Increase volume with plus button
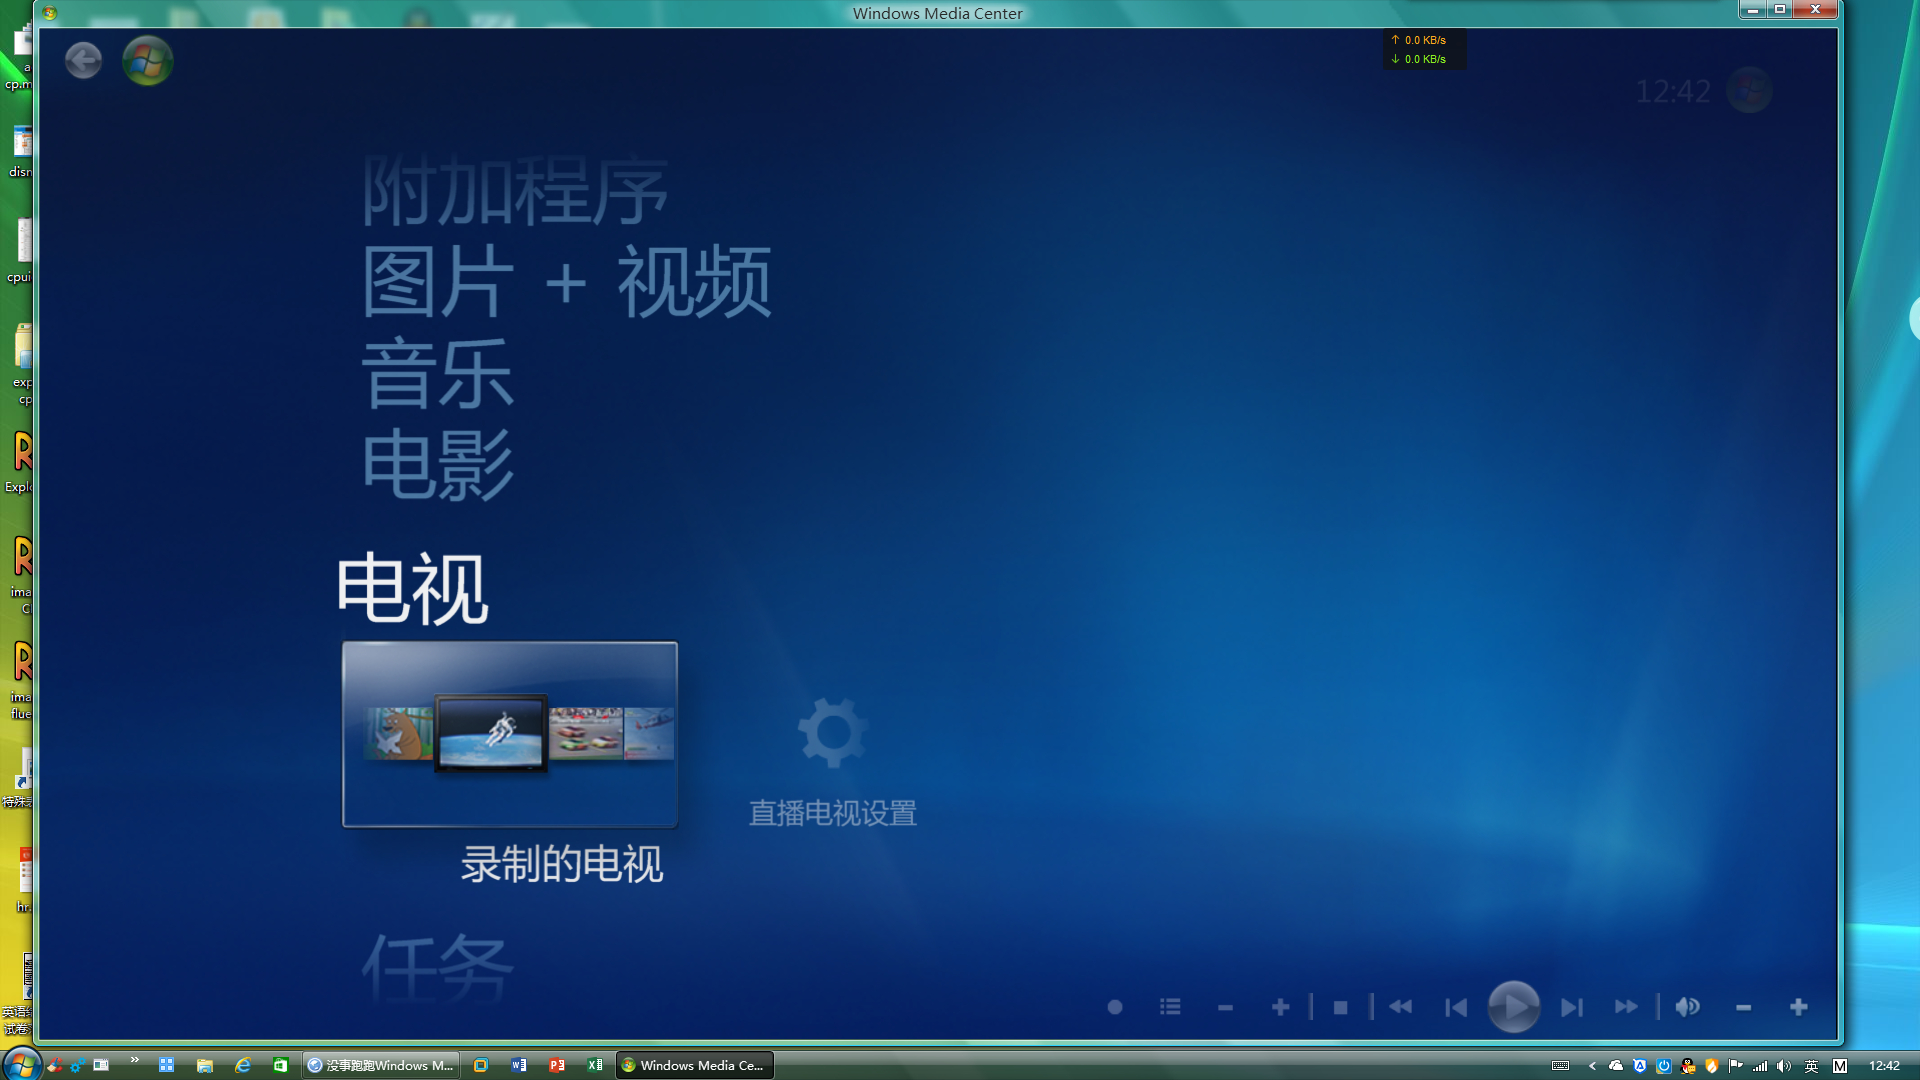The image size is (1920, 1080). coord(1799,1007)
